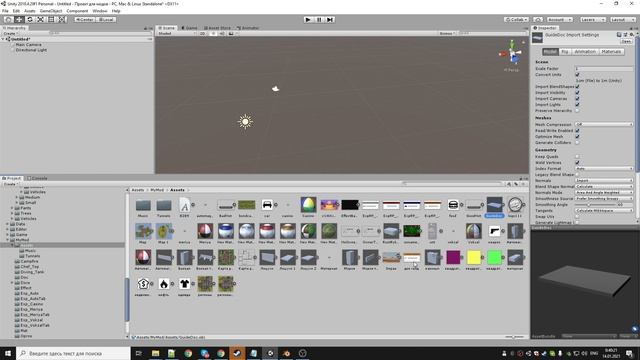Select the Move tool in the toolbar
The image size is (640, 360).
tap(19, 19)
